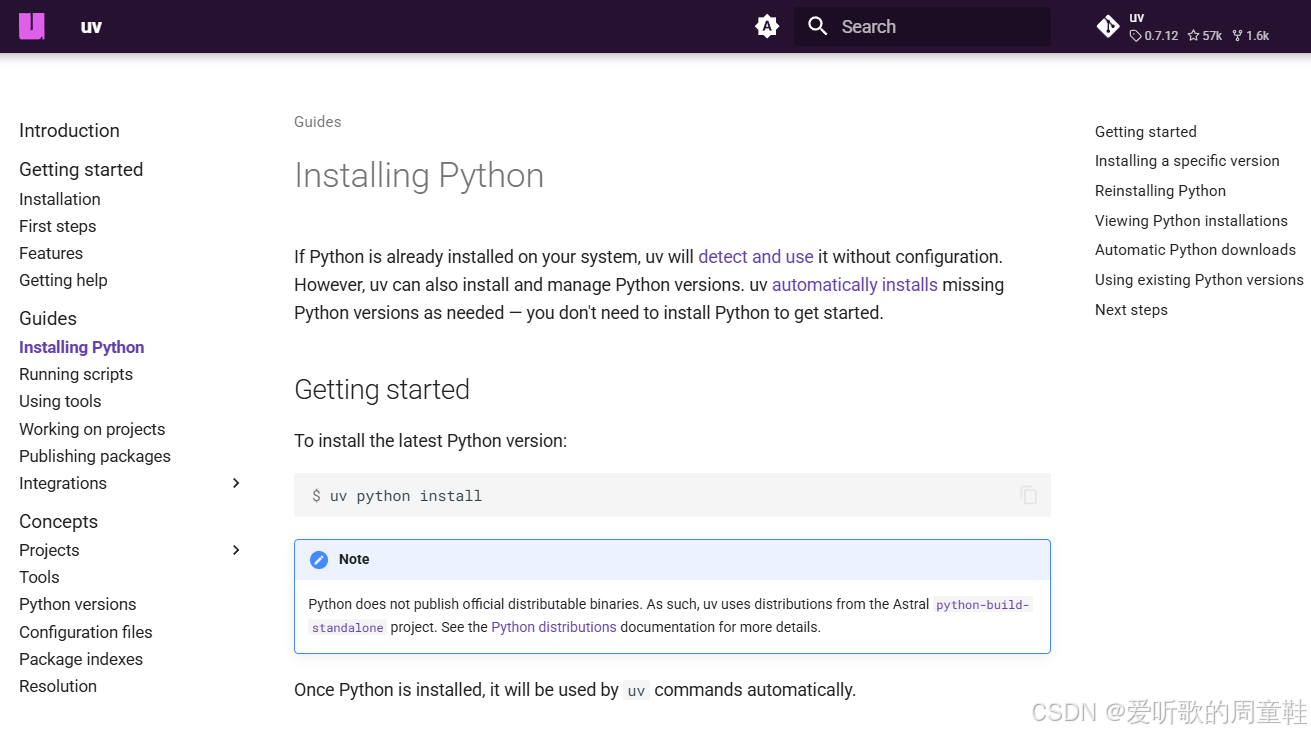Open Projects under Concepts in the sidebar

click(49, 550)
